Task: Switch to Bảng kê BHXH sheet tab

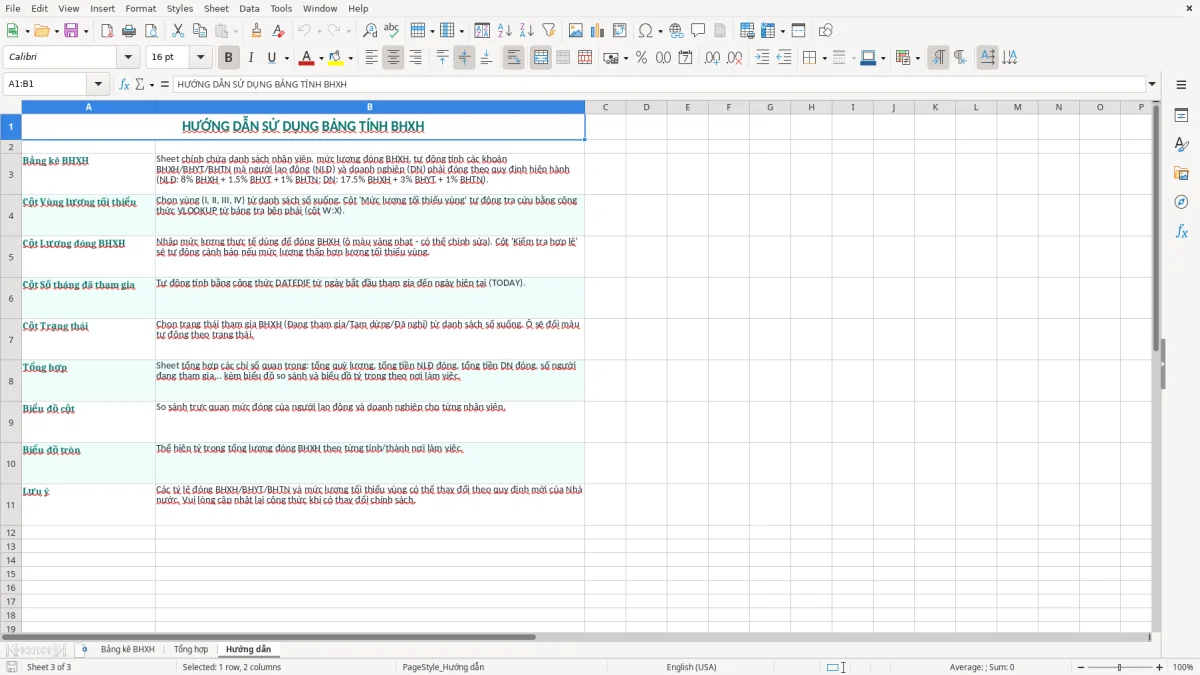Action: 127,649
